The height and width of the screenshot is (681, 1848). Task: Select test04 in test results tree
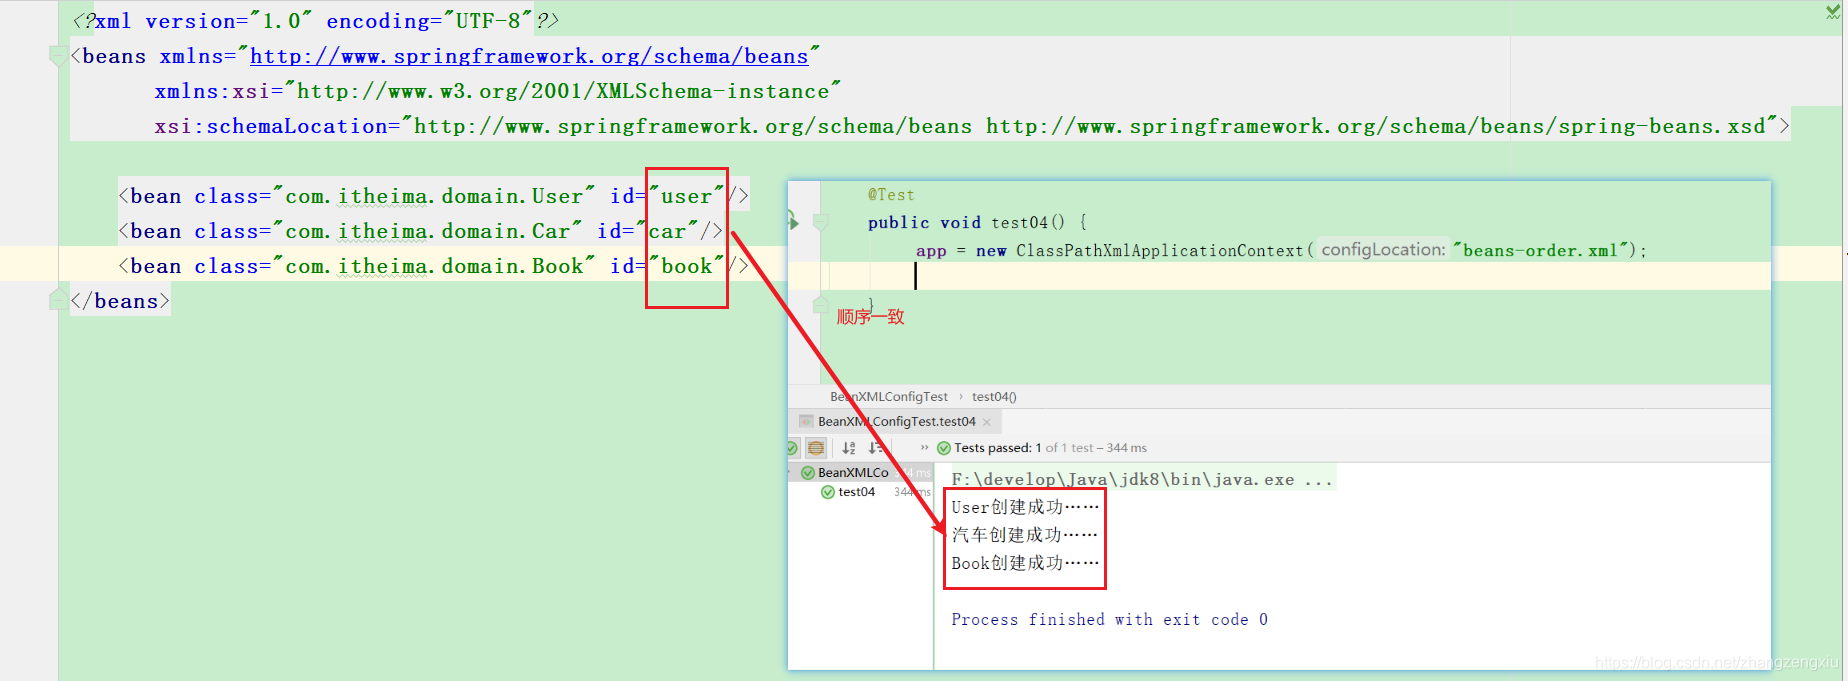click(x=856, y=492)
